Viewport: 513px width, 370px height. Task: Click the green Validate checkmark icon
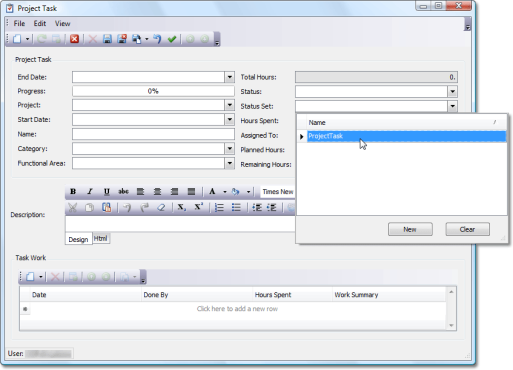172,39
